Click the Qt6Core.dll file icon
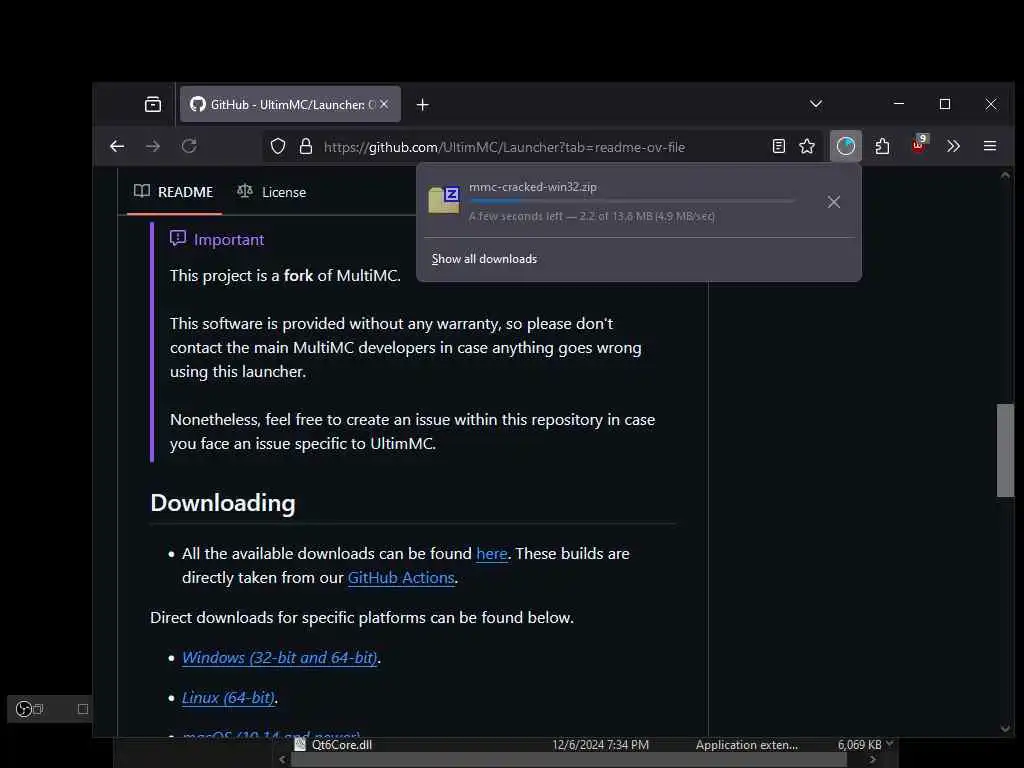The width and height of the screenshot is (1024, 768). click(300, 744)
